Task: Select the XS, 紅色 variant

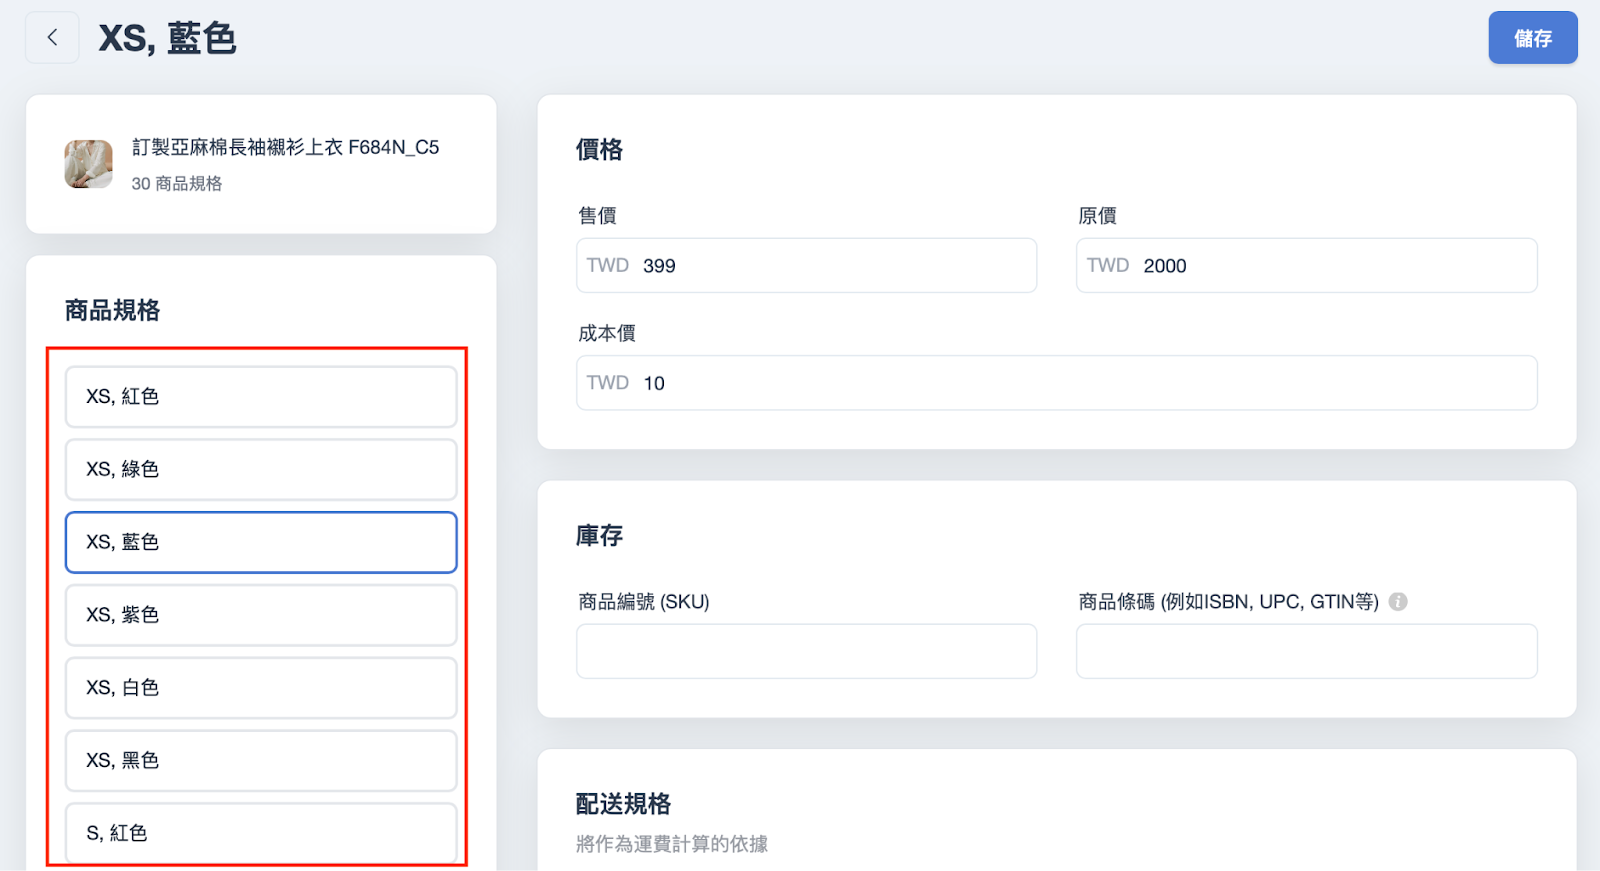Action: 261,396
